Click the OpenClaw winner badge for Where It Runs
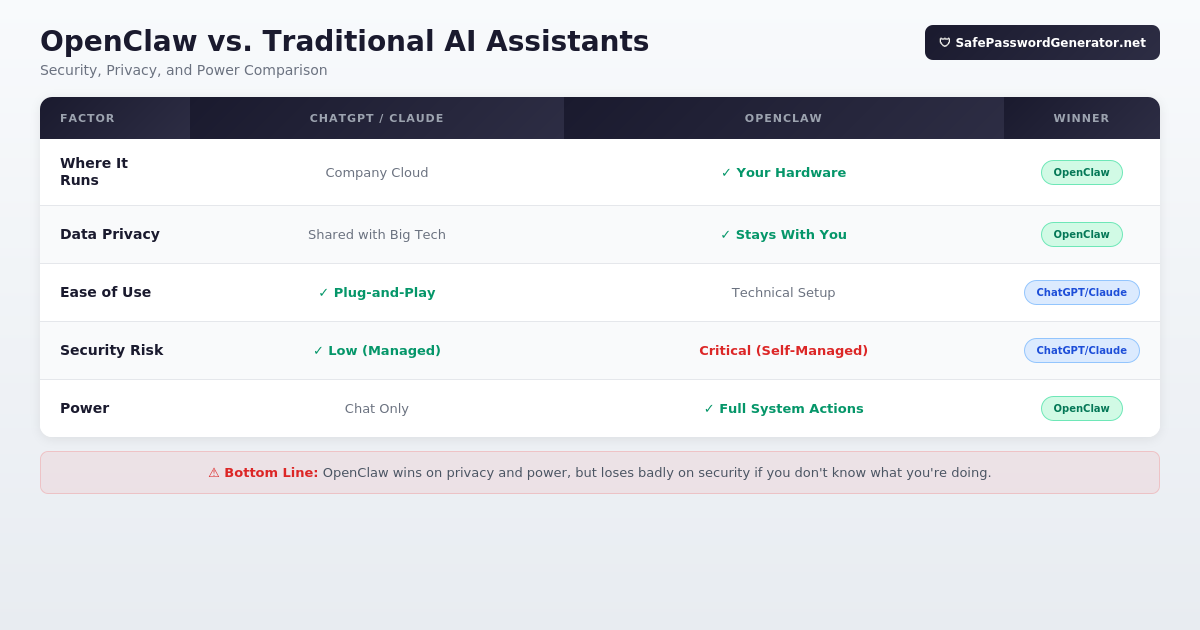 point(1081,173)
